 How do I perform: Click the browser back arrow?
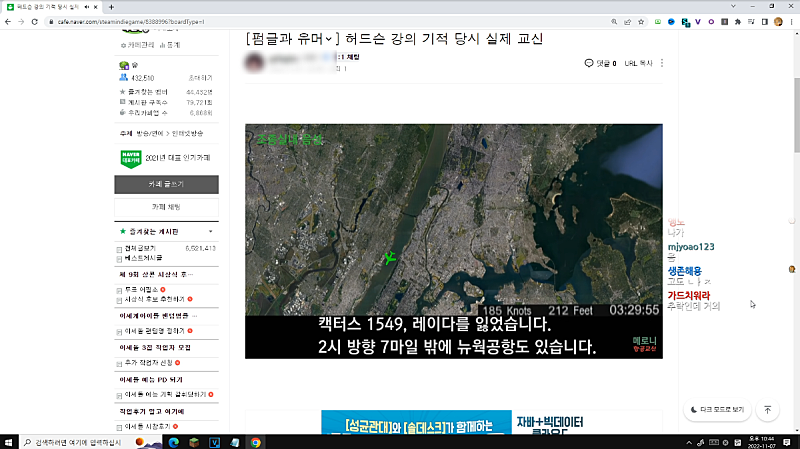coord(8,21)
